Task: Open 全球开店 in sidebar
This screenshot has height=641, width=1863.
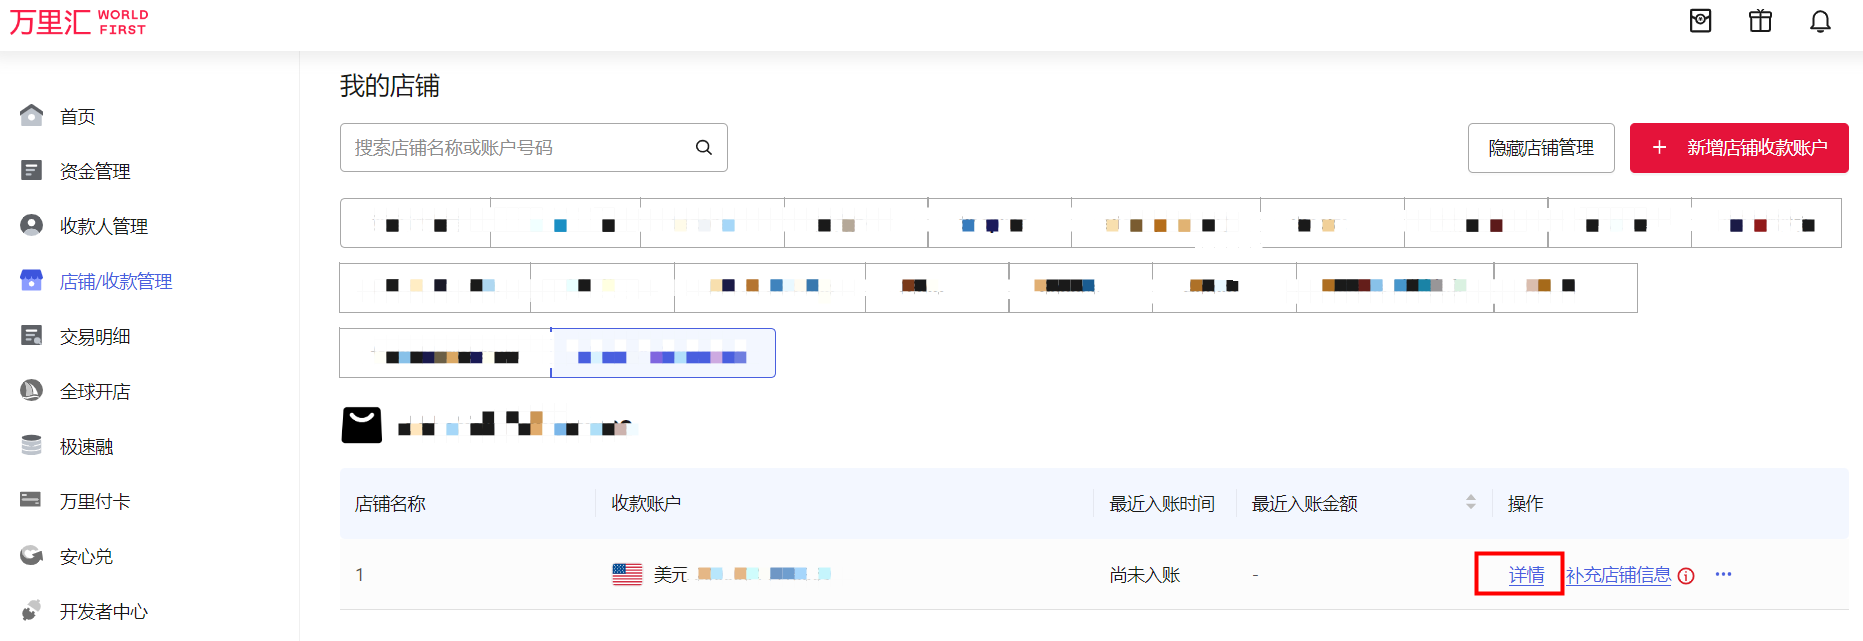Action: [x=95, y=392]
